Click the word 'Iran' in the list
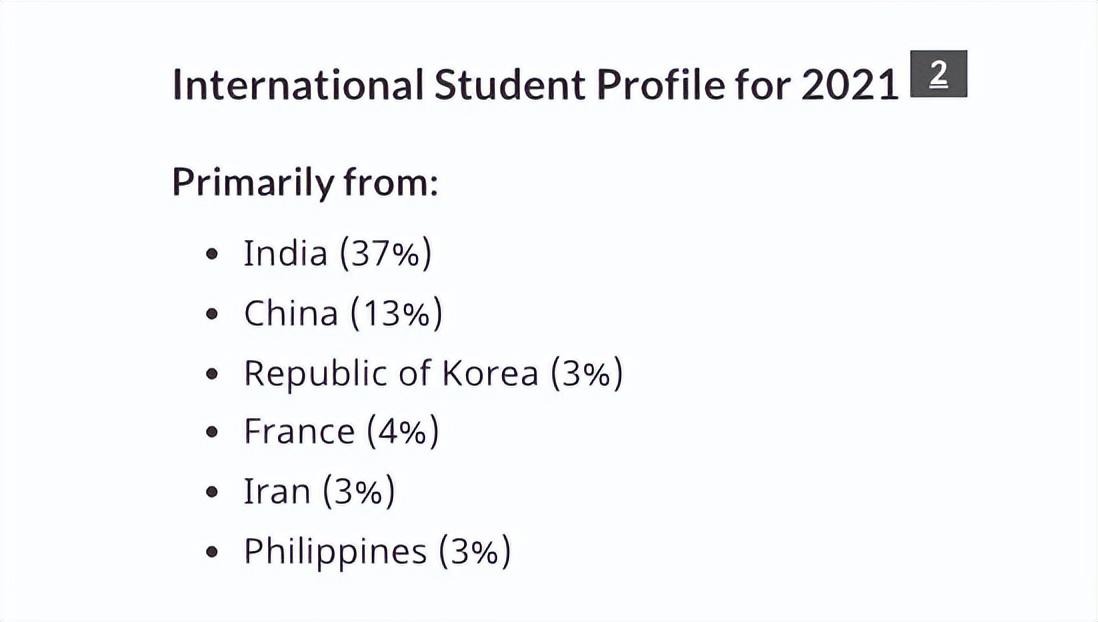 point(277,491)
